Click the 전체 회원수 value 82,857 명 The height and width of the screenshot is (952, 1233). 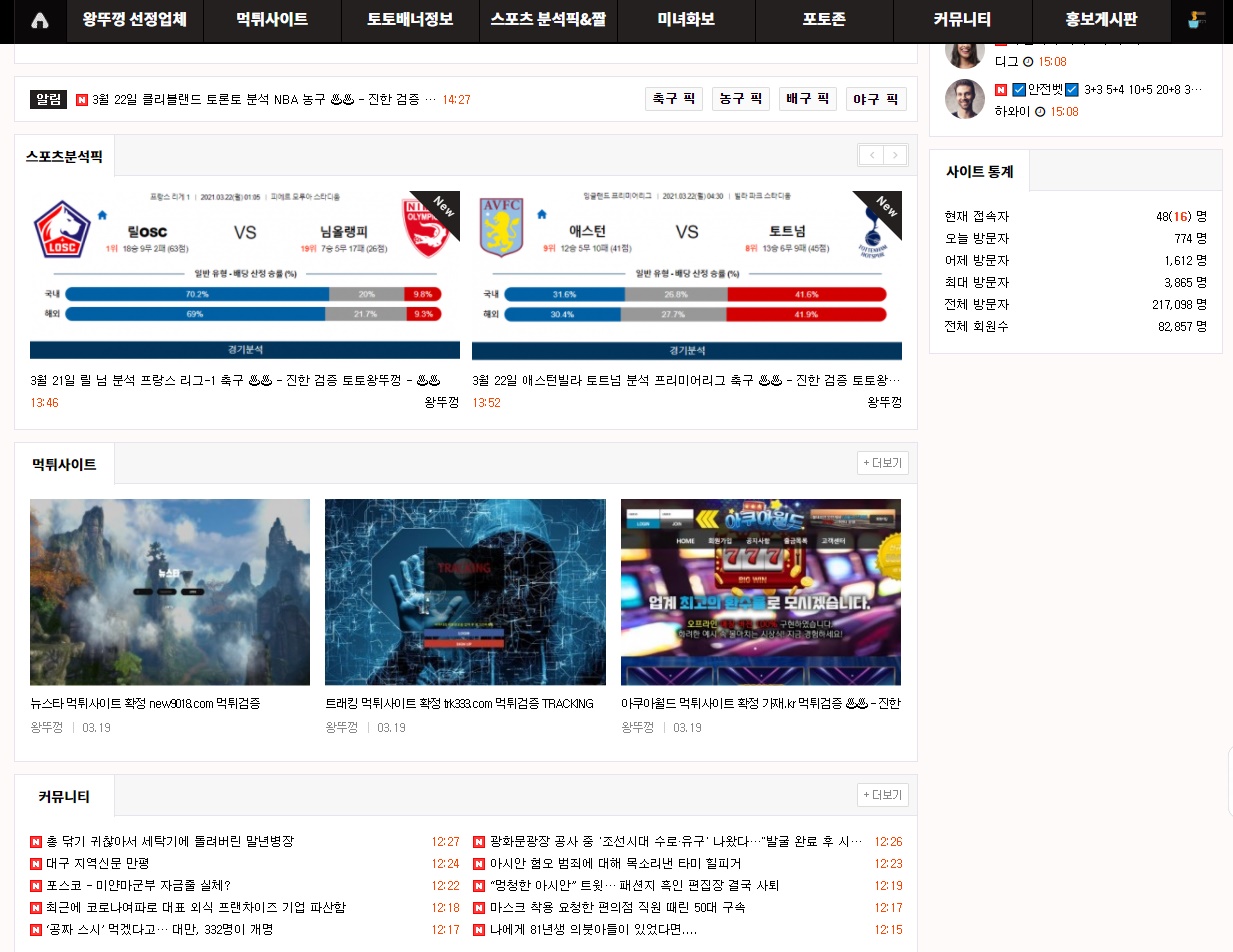pos(1183,326)
